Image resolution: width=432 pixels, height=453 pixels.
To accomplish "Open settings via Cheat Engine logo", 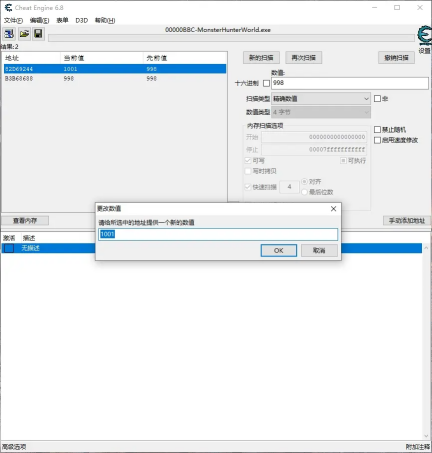I will coord(424,39).
